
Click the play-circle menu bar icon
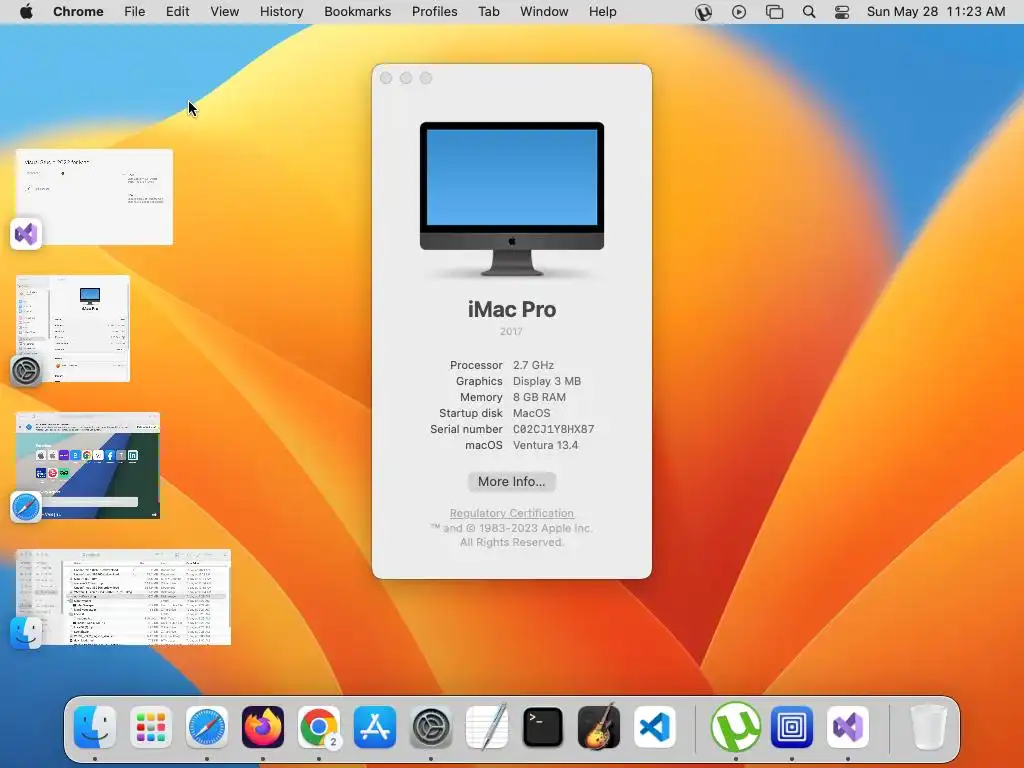(x=739, y=12)
